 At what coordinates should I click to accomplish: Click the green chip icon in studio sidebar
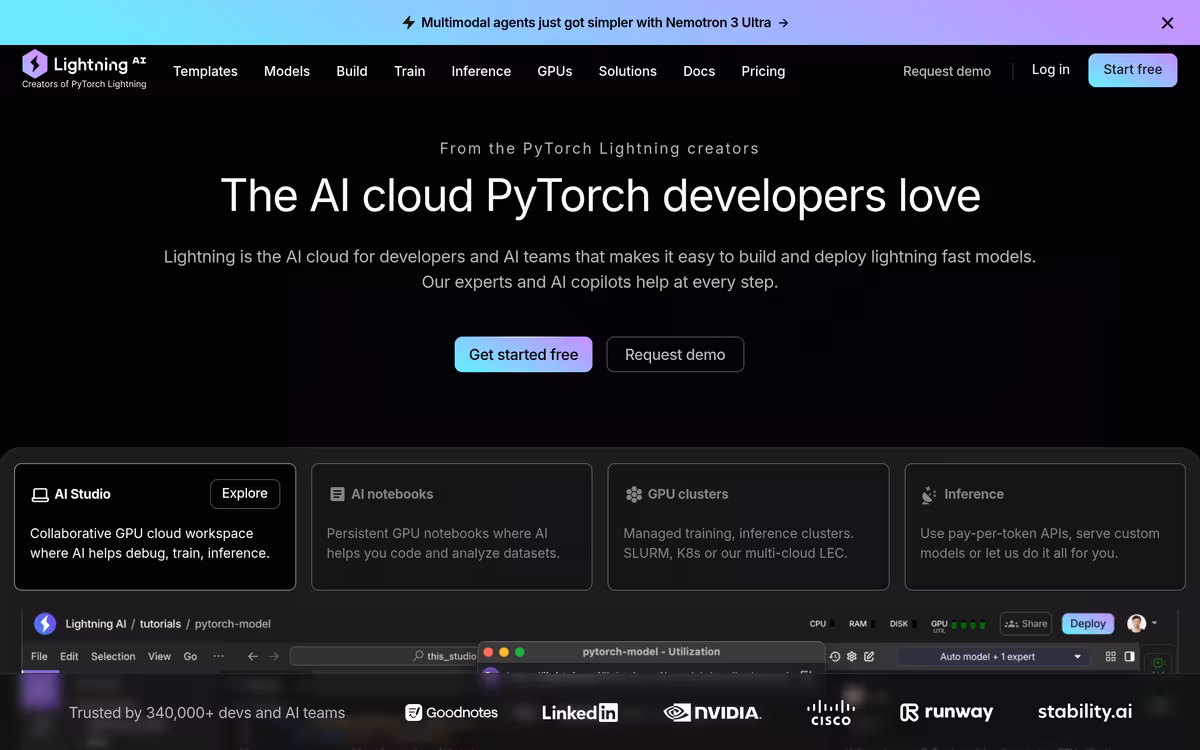coord(1159,662)
